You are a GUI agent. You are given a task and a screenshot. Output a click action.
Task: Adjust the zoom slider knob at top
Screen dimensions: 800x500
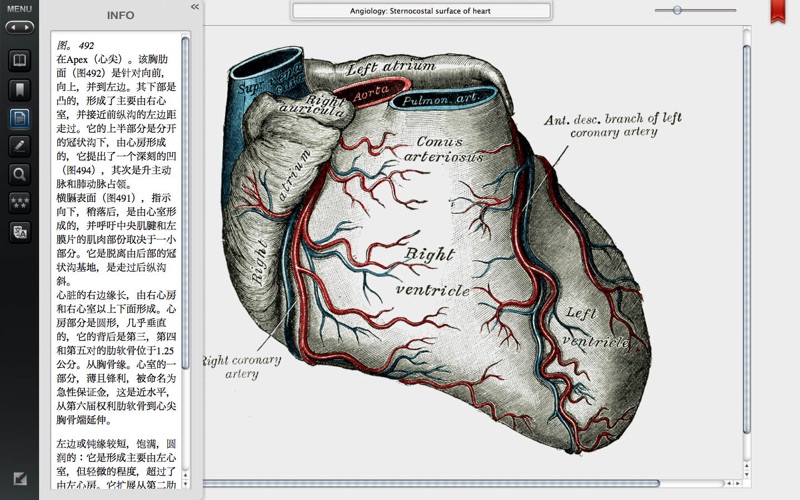677,10
